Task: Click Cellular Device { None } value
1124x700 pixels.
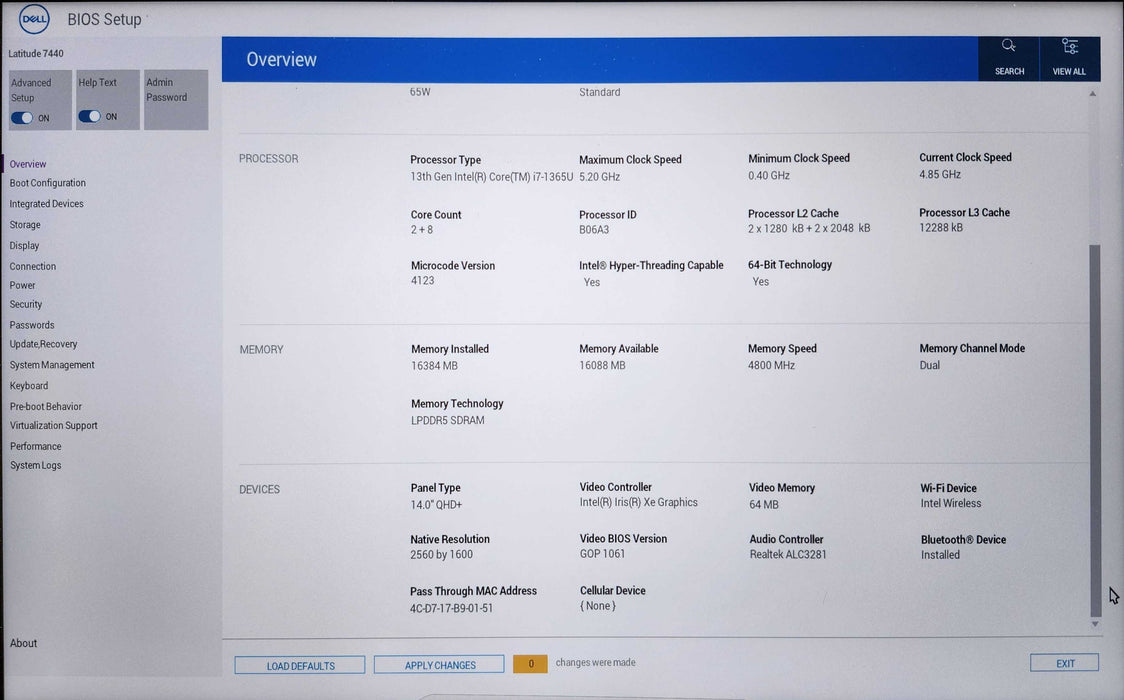Action: (598, 606)
